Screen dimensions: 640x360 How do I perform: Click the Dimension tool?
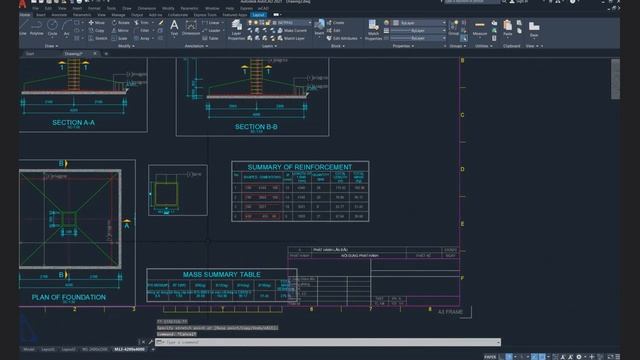click(x=191, y=28)
